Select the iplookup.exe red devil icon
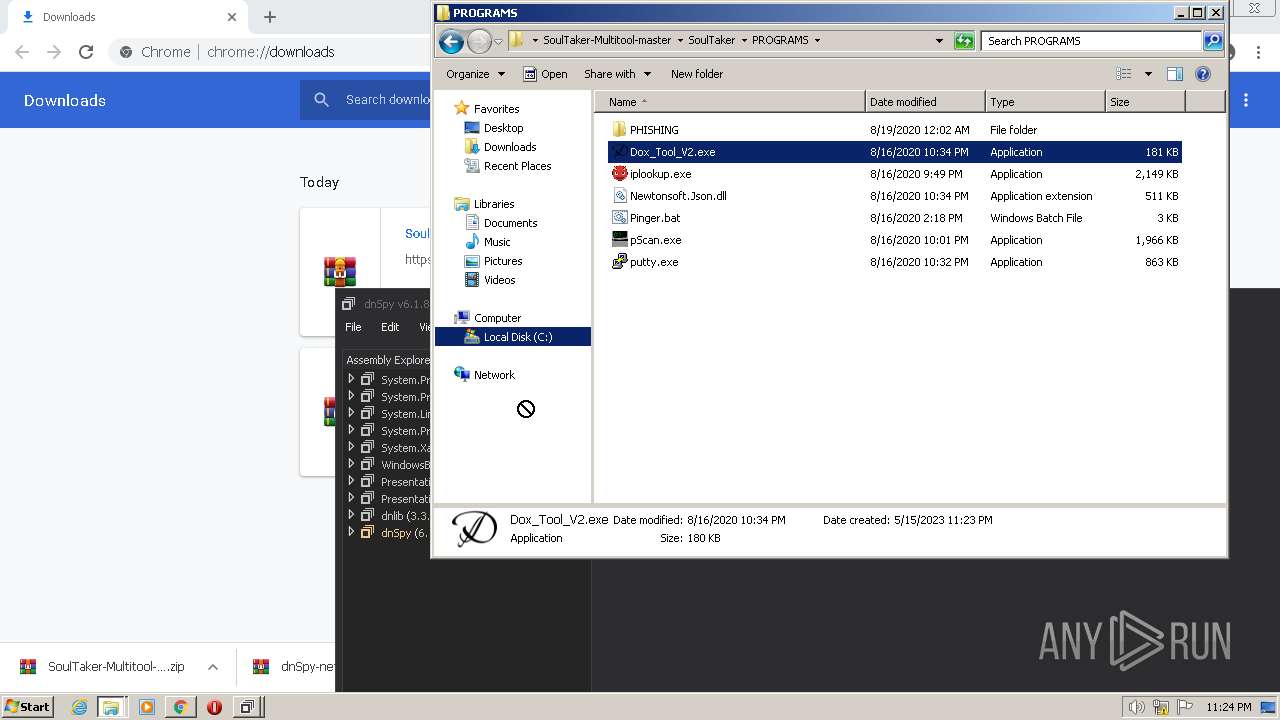The image size is (1280, 720). click(x=620, y=174)
